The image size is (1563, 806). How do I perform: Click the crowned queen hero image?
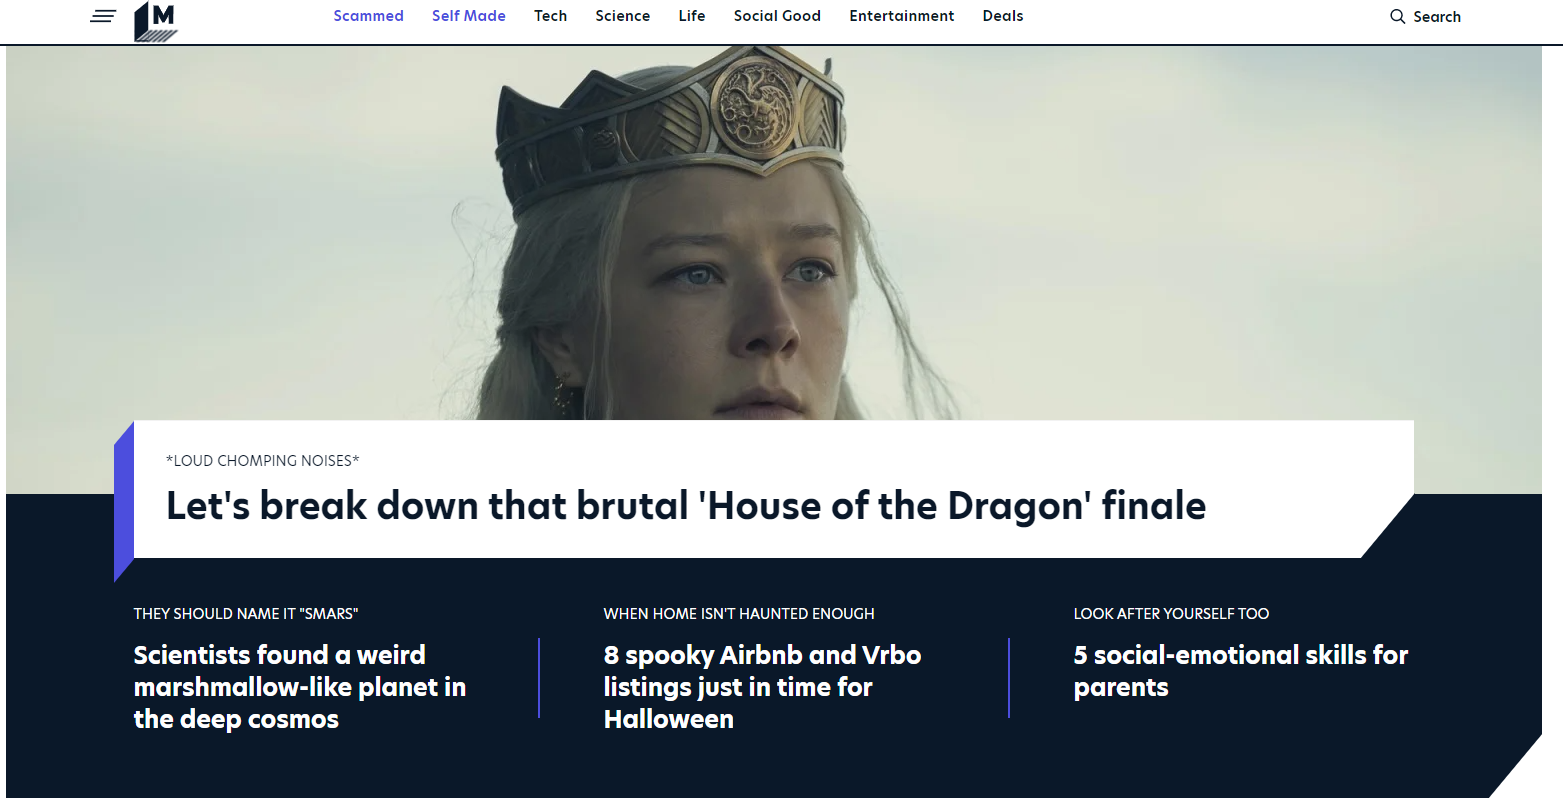pos(700,230)
